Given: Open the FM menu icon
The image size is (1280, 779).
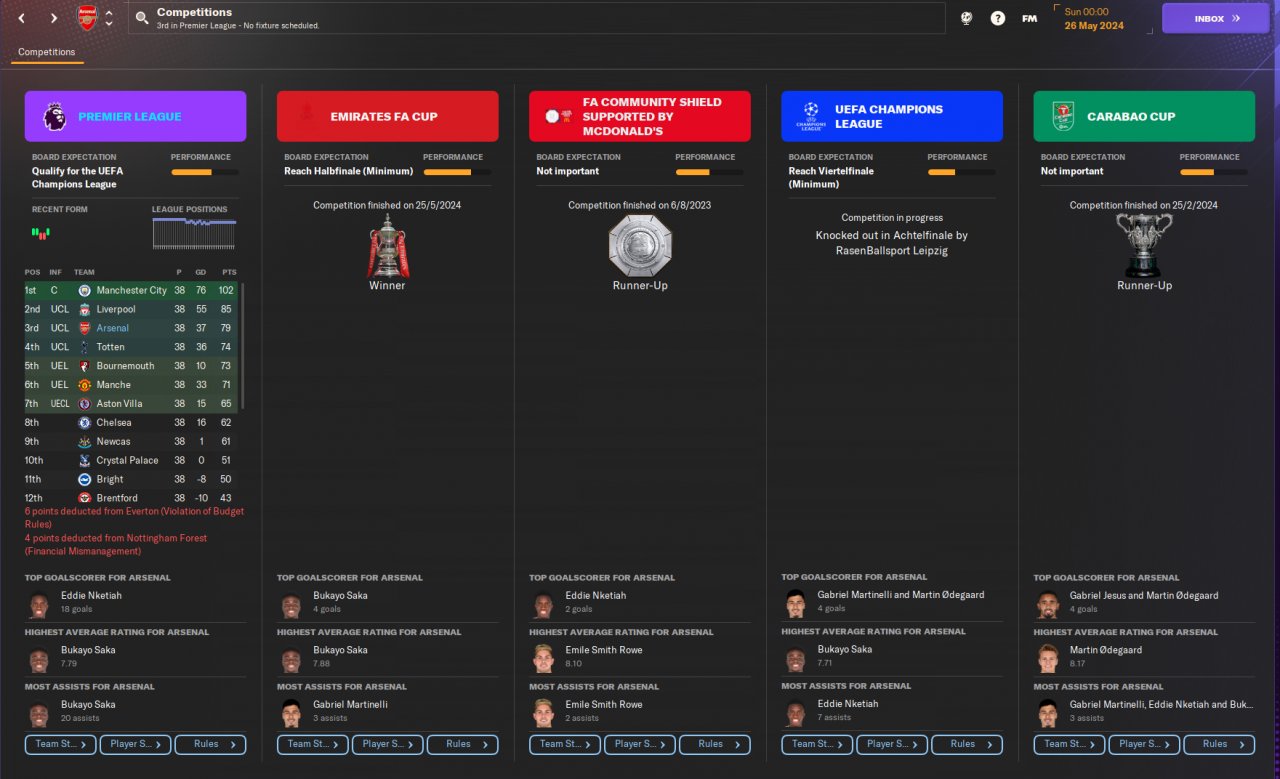Looking at the screenshot, I should coord(1029,18).
